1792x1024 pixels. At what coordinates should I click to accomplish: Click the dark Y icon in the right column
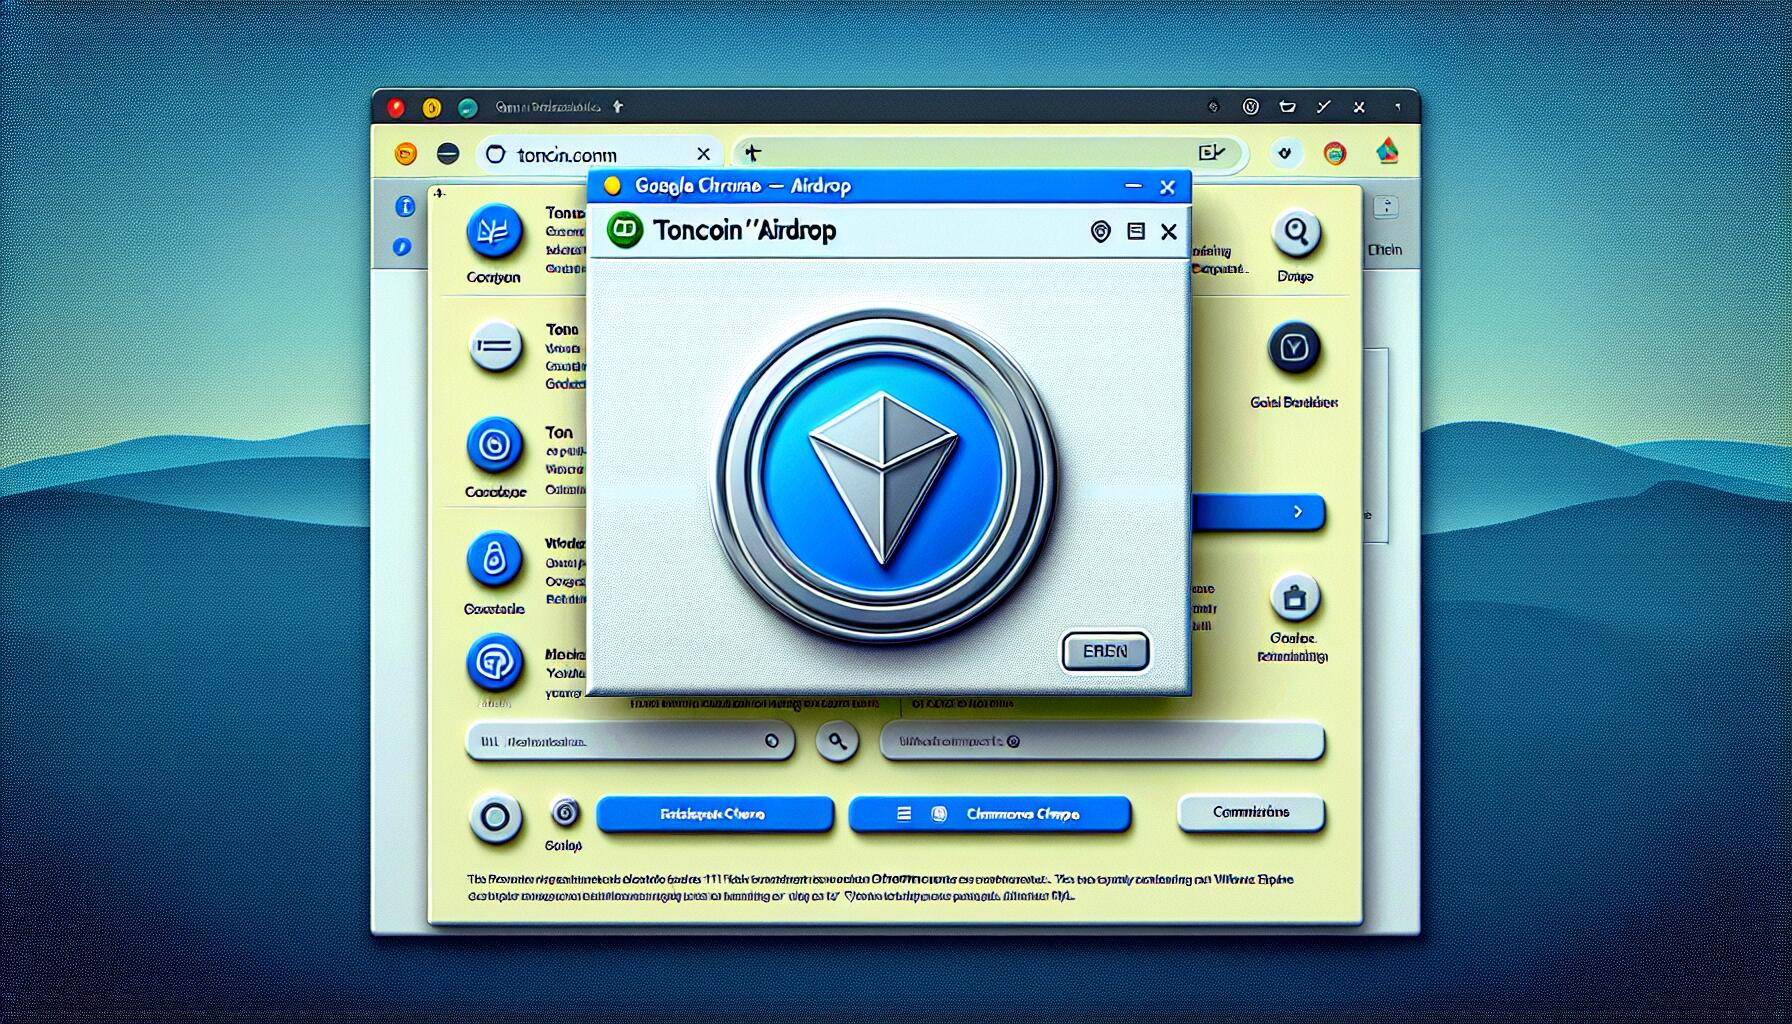(x=1294, y=348)
